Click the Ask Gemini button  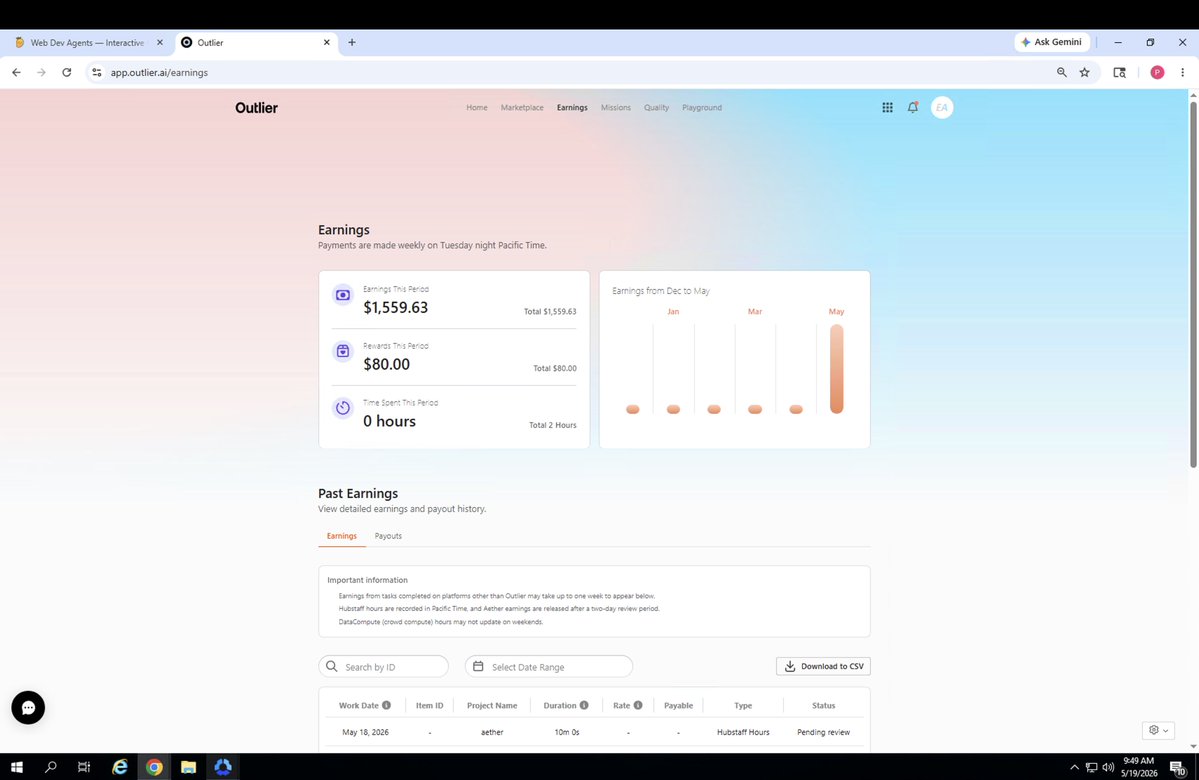(x=1052, y=42)
